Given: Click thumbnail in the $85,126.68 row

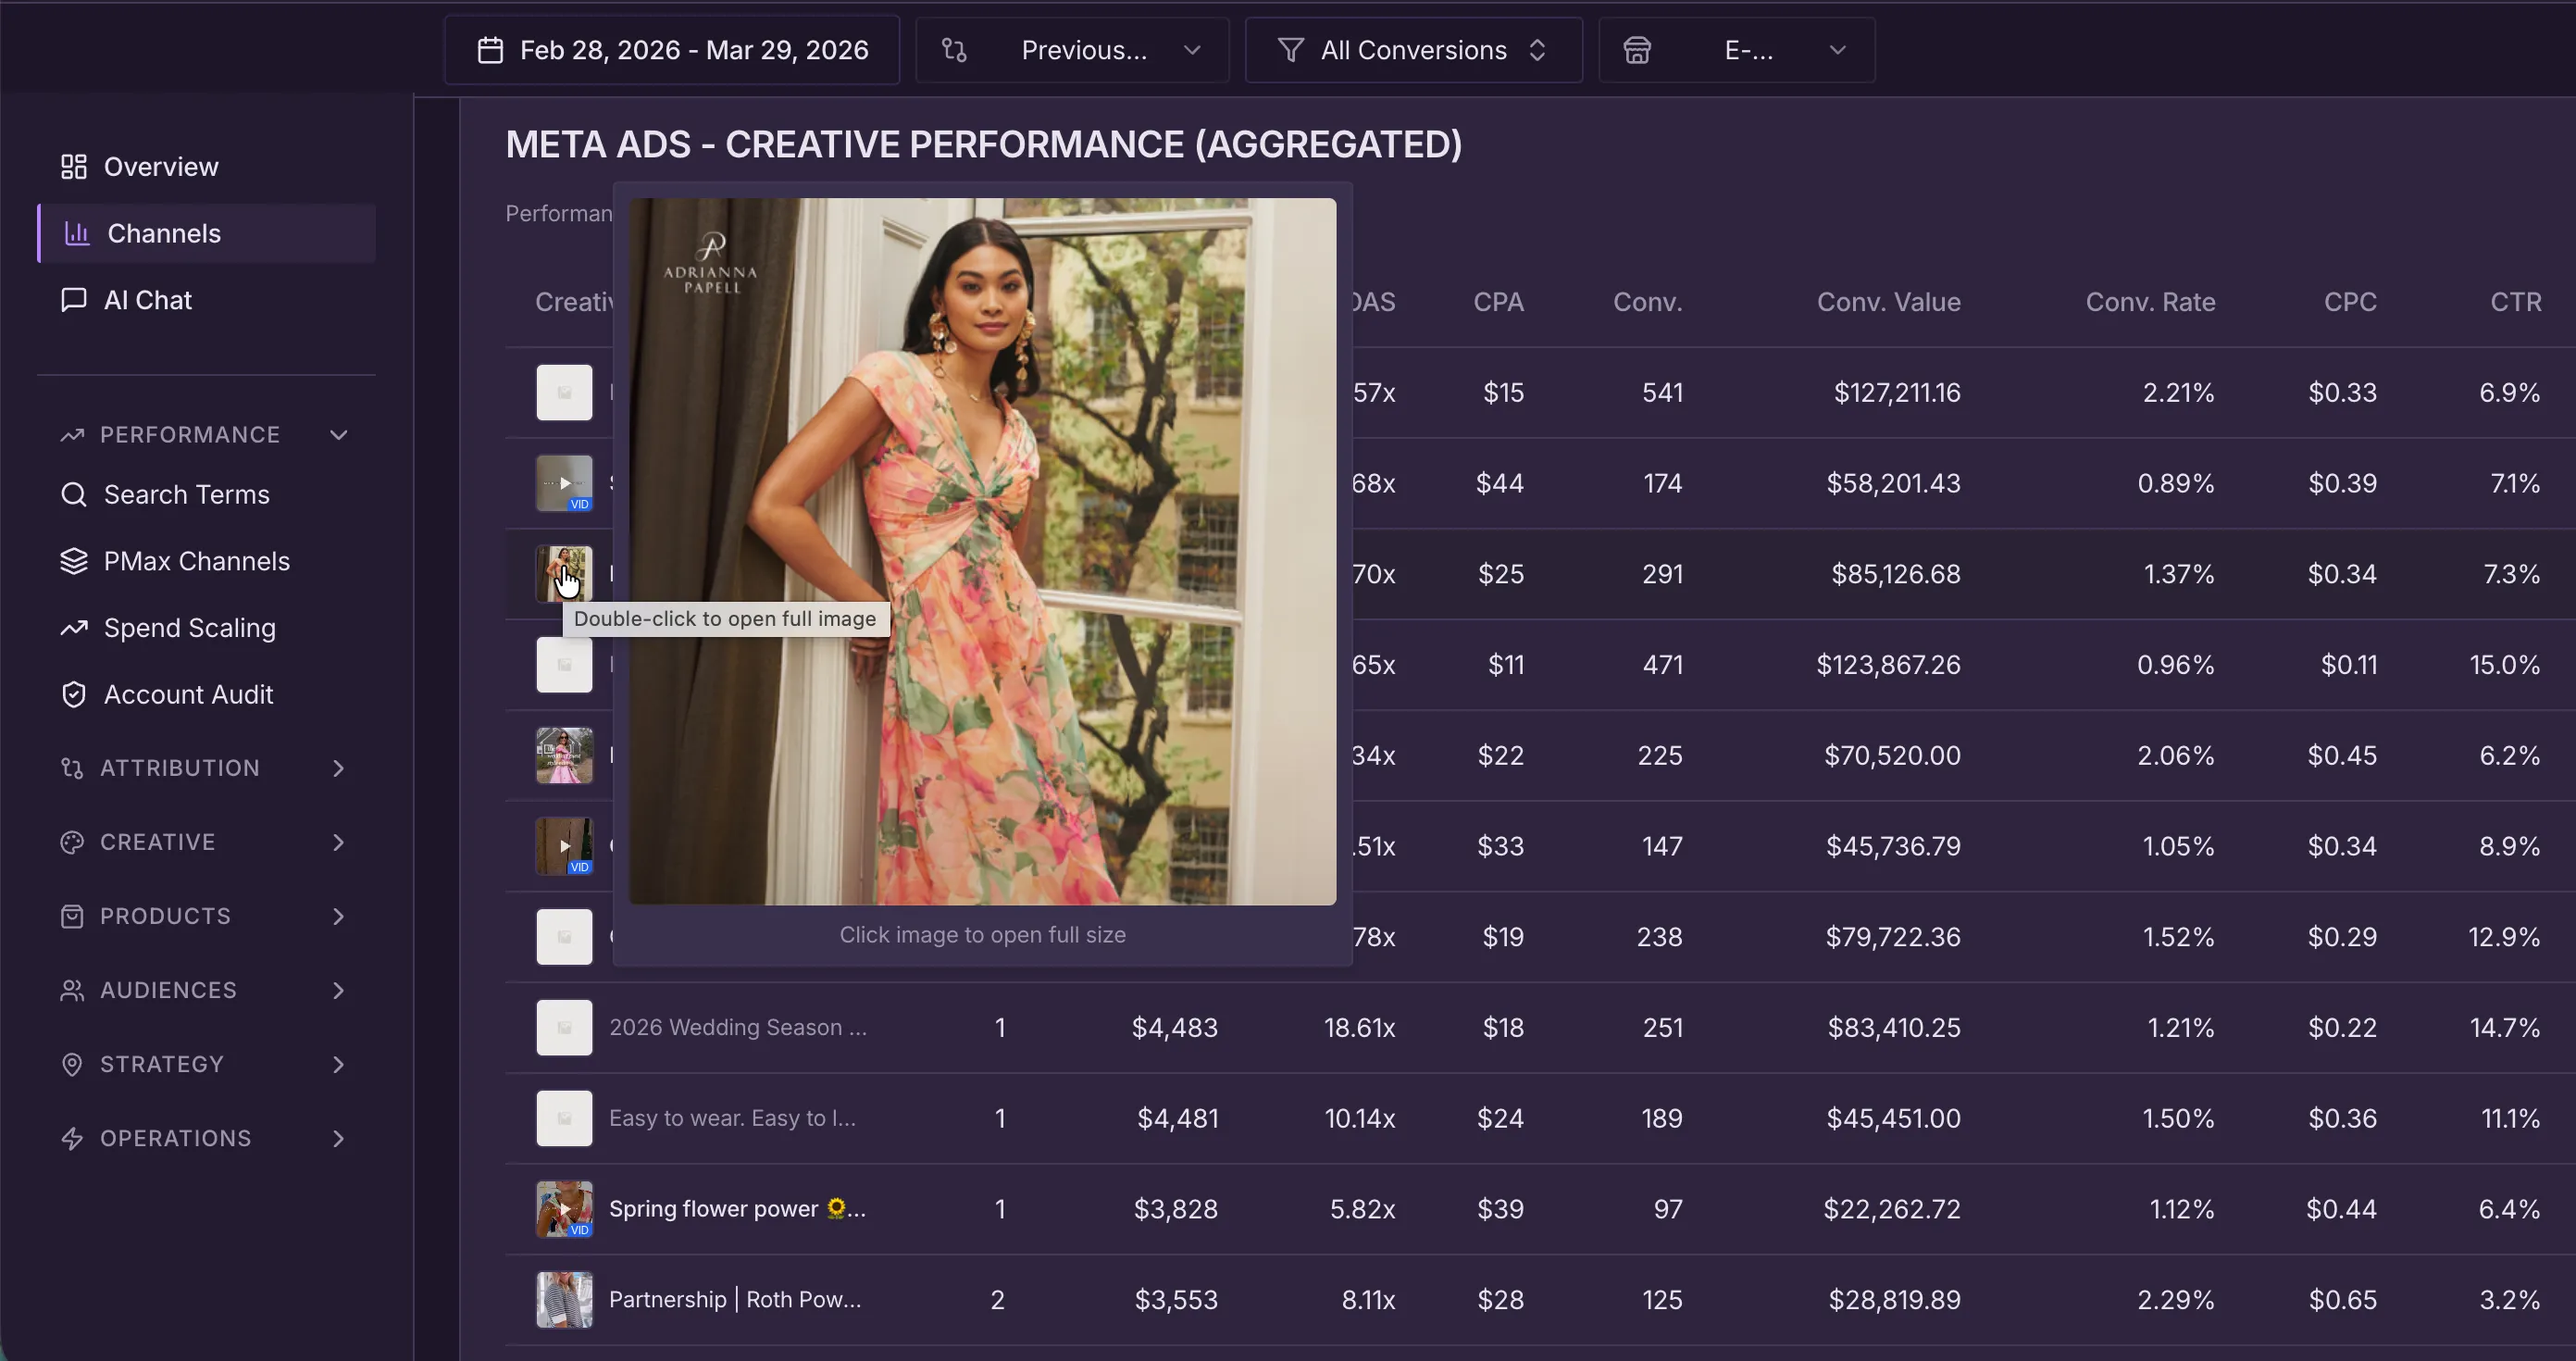Looking at the screenshot, I should coord(564,574).
